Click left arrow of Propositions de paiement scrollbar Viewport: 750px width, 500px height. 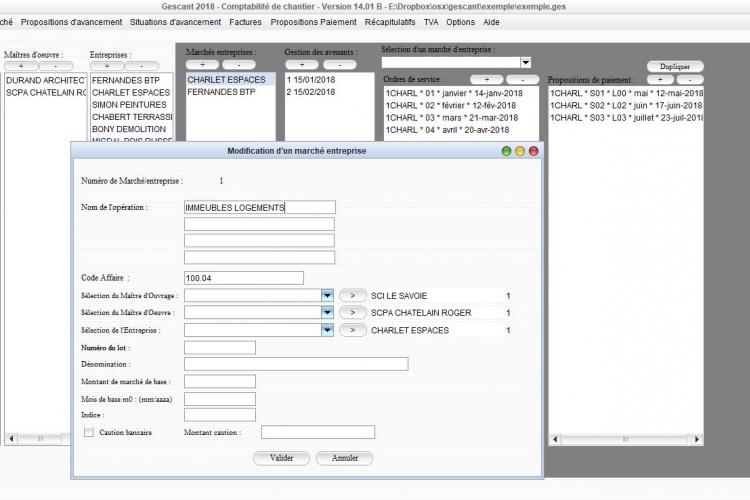555,439
